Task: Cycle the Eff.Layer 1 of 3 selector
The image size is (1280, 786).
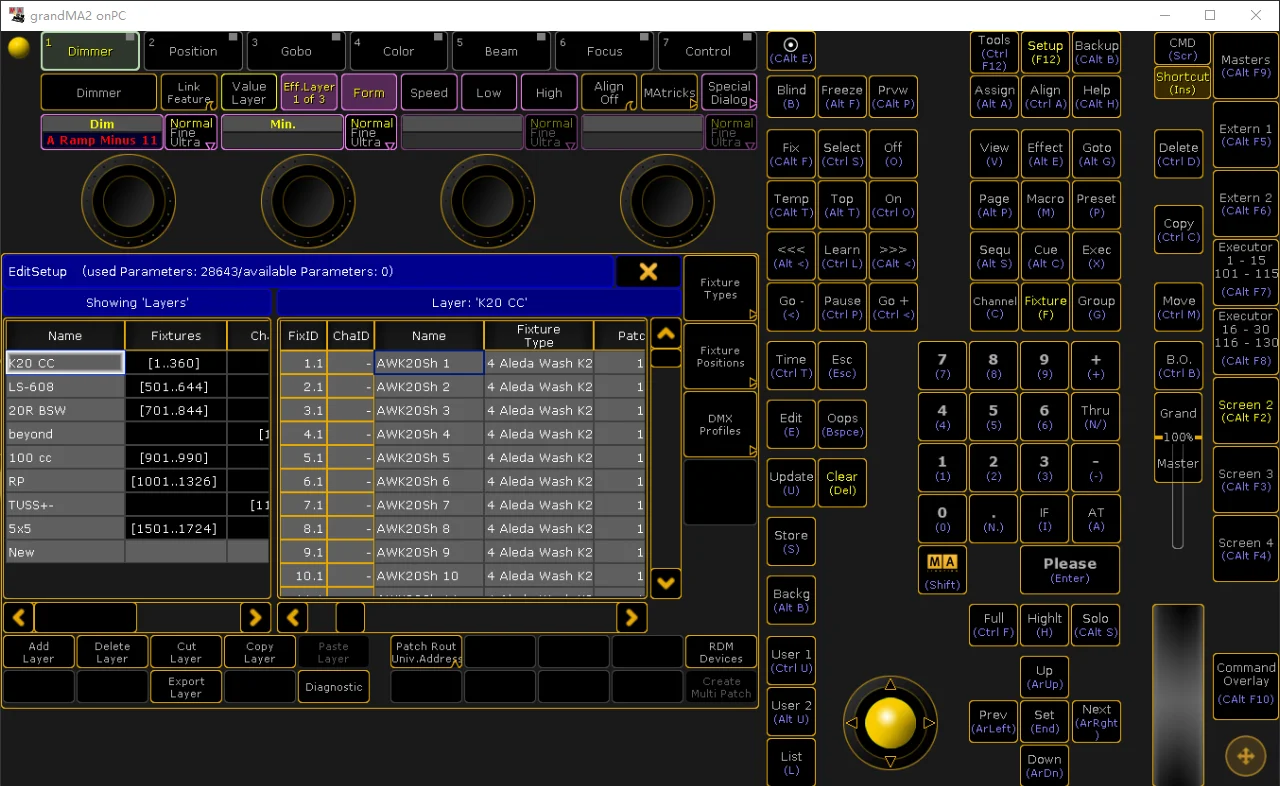Action: 309,93
